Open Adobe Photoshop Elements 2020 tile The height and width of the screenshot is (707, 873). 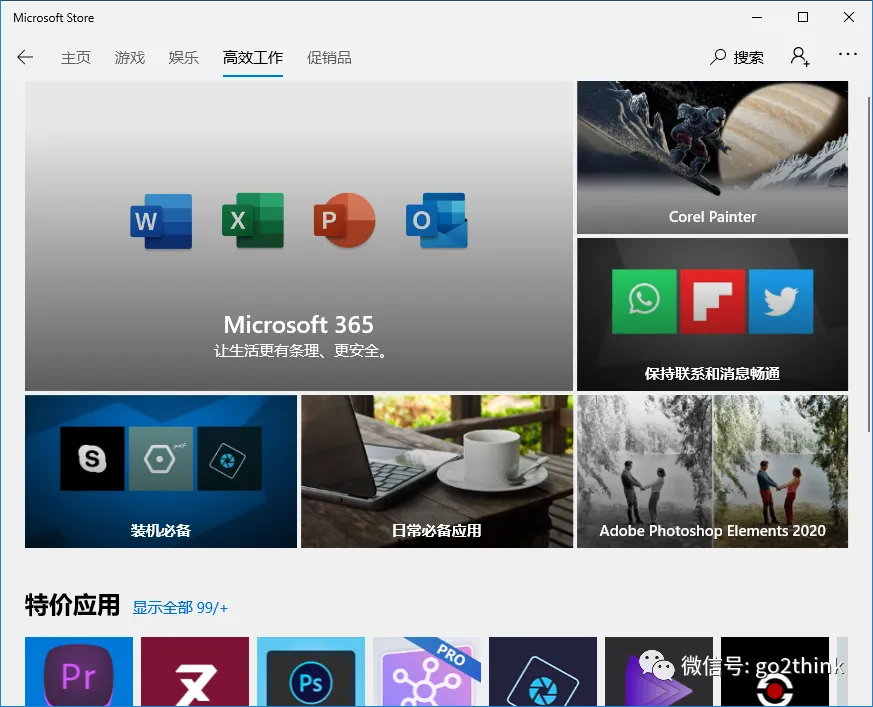pos(712,472)
